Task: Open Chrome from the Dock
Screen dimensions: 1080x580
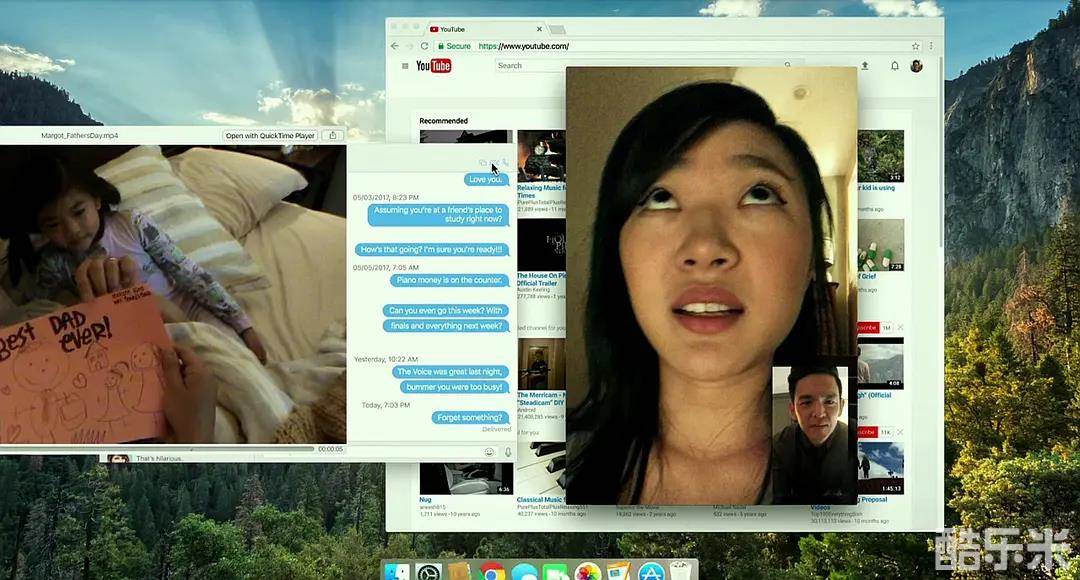Action: (x=492, y=572)
